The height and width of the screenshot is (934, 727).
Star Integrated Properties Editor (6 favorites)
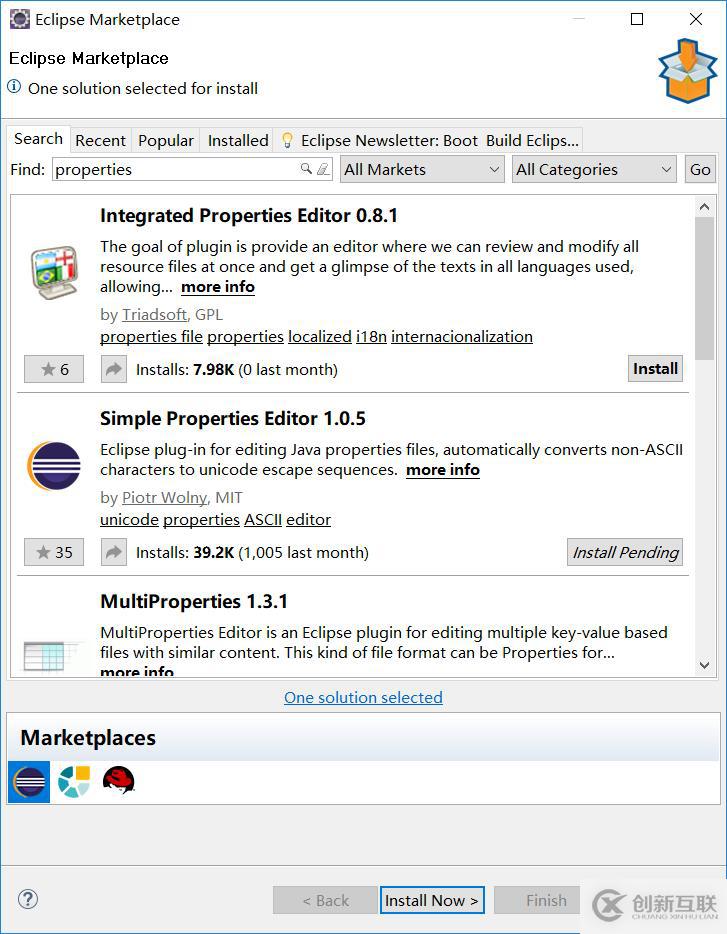tap(54, 369)
